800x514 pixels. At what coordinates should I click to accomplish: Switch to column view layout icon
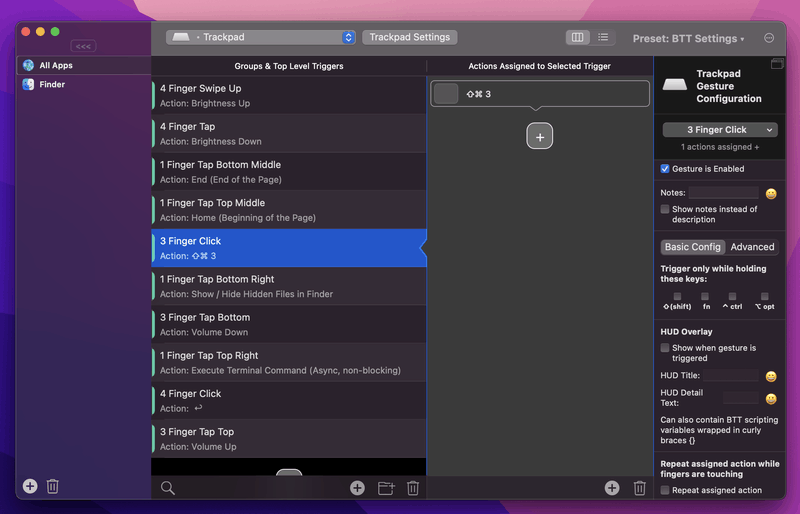tap(578, 37)
